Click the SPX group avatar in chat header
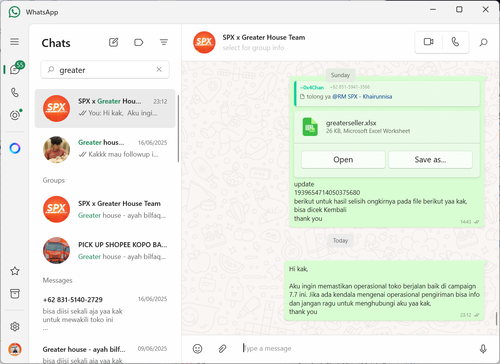 [x=204, y=42]
